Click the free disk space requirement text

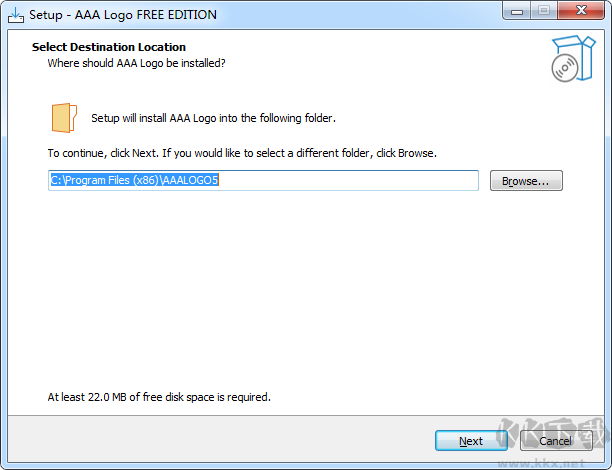pyautogui.click(x=159, y=397)
